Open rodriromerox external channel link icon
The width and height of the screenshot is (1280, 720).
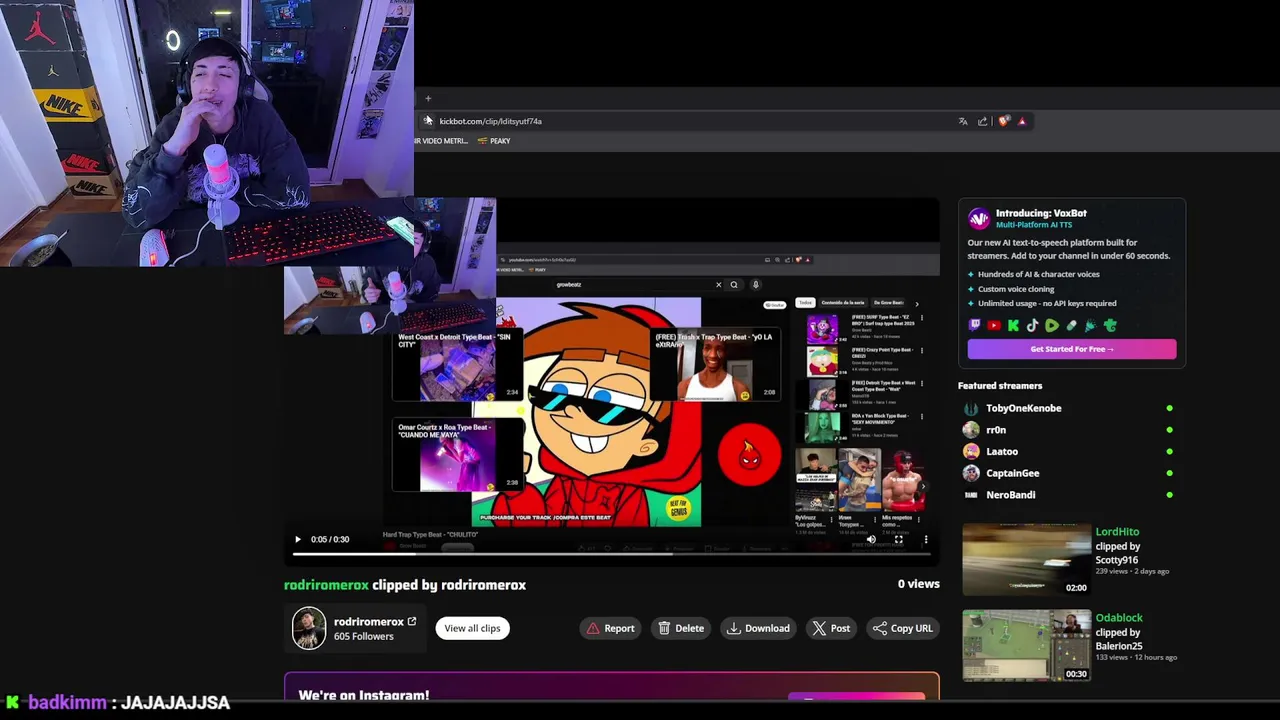coord(412,621)
